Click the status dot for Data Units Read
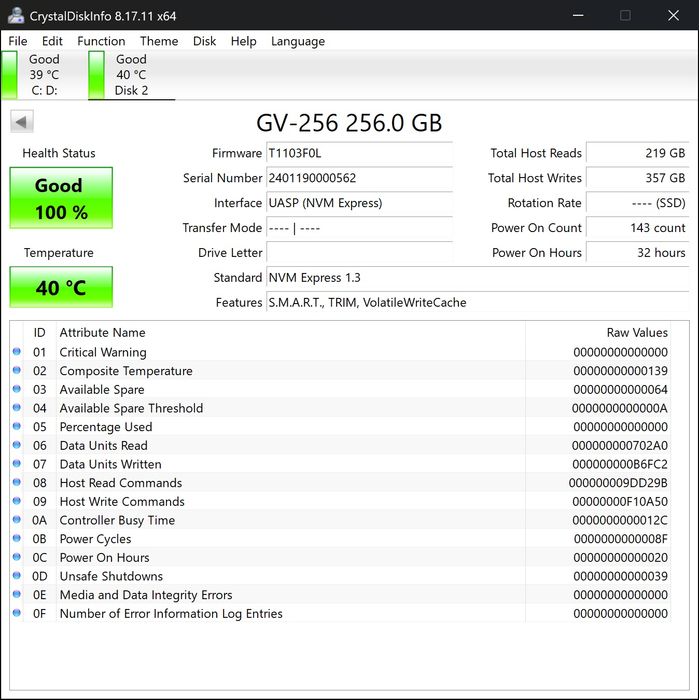The height and width of the screenshot is (700, 699). click(17, 445)
